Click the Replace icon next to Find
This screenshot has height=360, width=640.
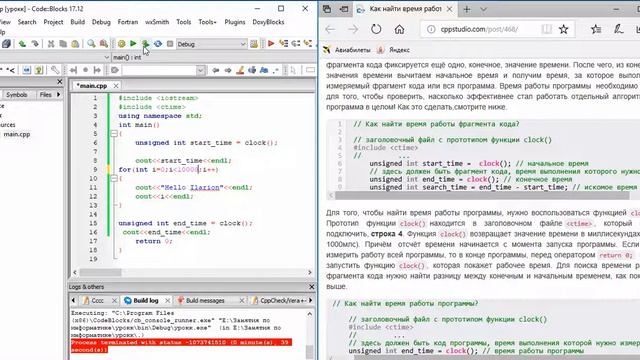pyautogui.click(x=104, y=44)
